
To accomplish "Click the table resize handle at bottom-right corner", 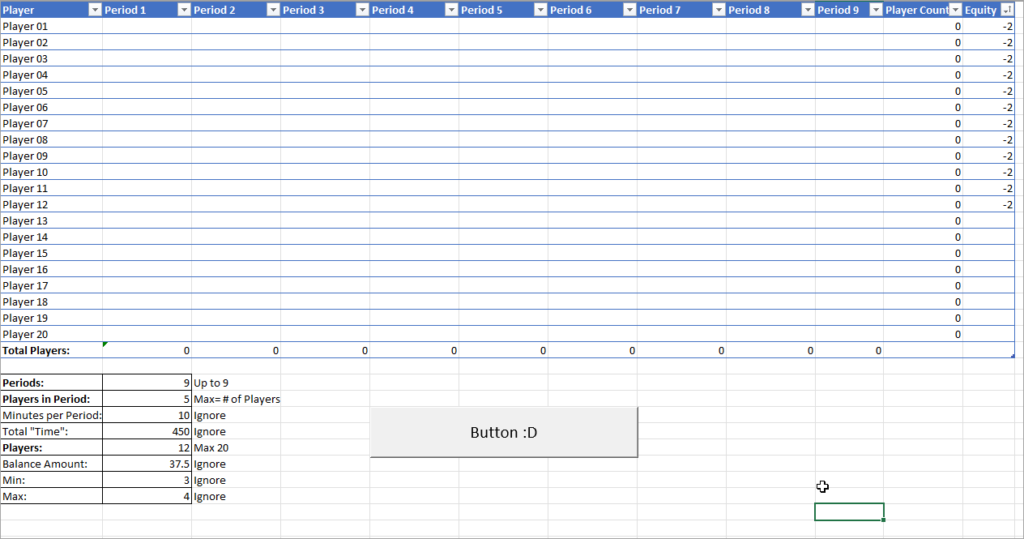I will pyautogui.click(x=1012, y=356).
